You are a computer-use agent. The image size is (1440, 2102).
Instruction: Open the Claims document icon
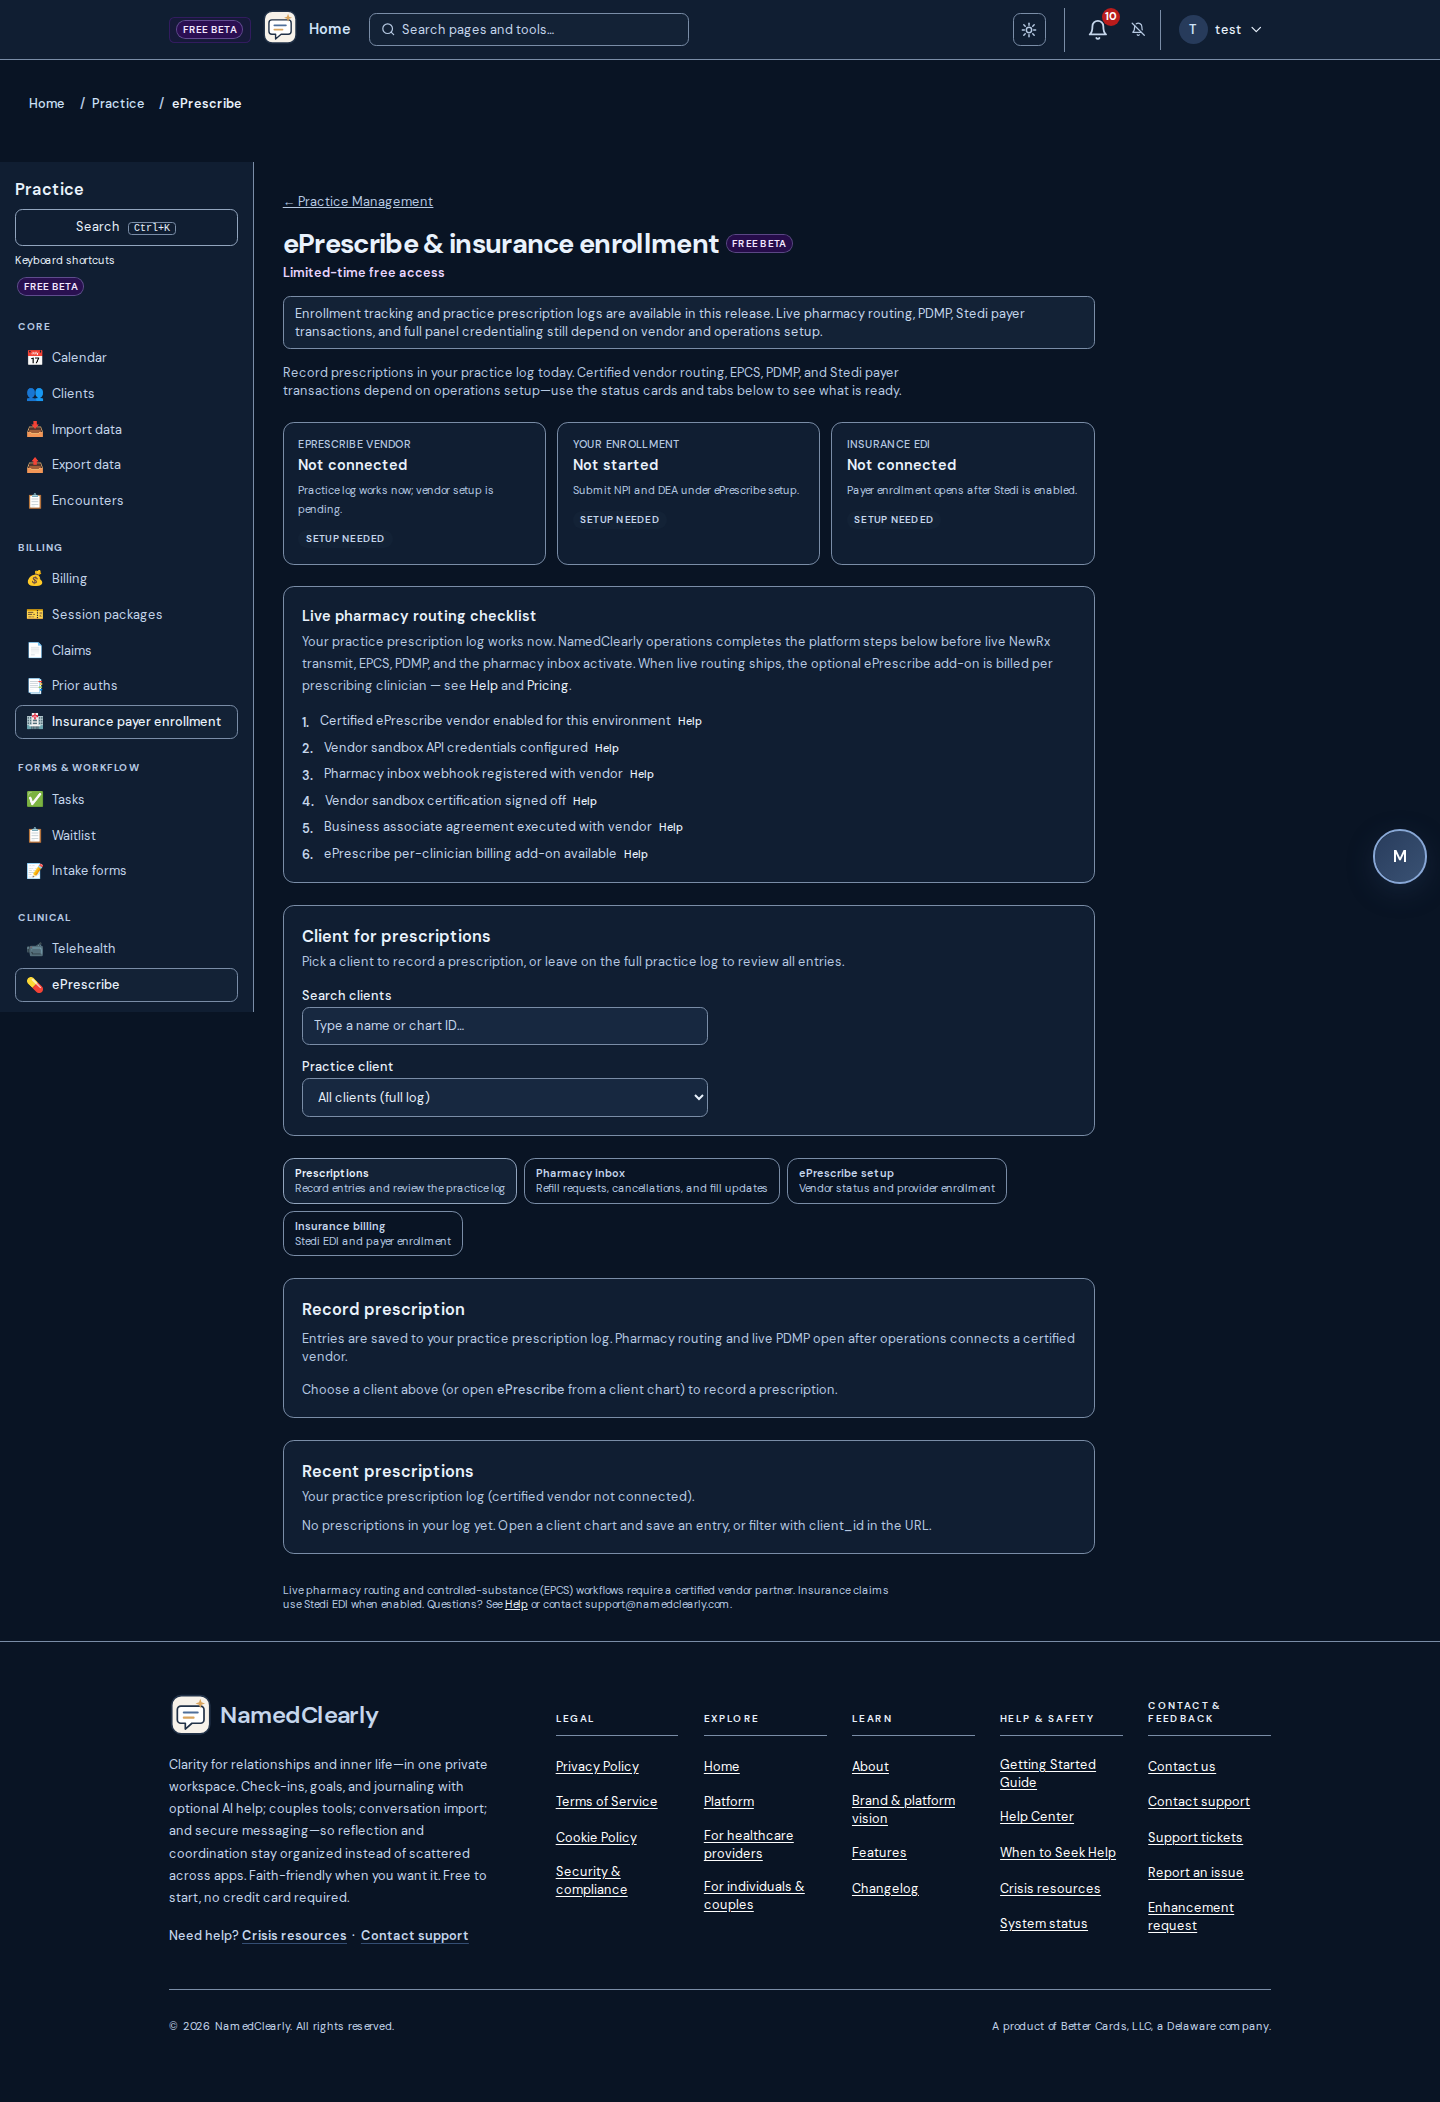[x=35, y=651]
